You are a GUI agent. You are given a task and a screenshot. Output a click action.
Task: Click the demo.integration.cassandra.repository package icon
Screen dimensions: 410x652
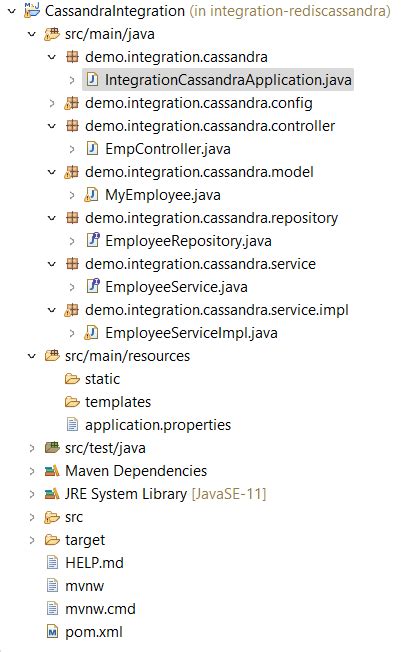[72, 217]
